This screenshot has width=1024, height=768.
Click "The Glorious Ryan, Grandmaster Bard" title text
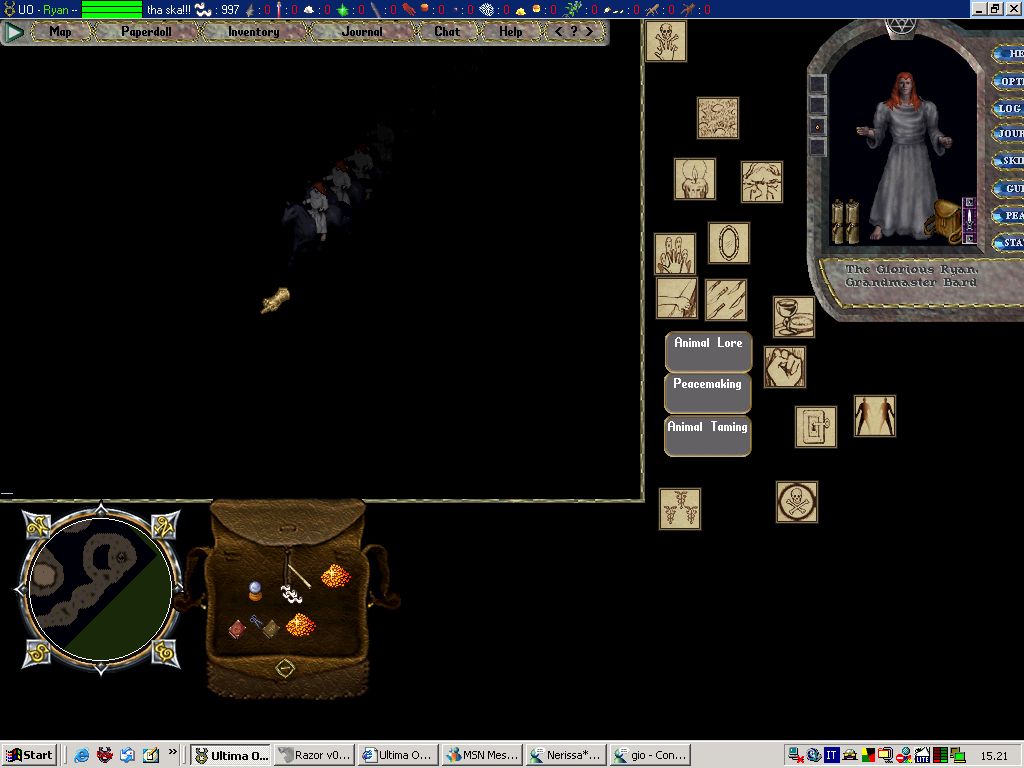[911, 276]
